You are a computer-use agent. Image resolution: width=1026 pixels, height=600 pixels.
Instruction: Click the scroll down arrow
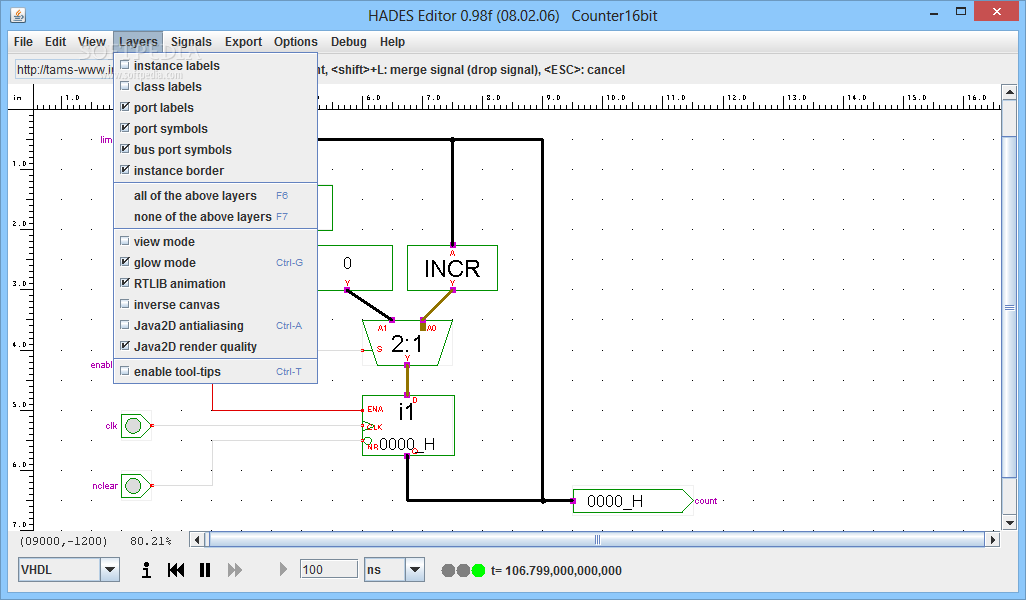1010,523
